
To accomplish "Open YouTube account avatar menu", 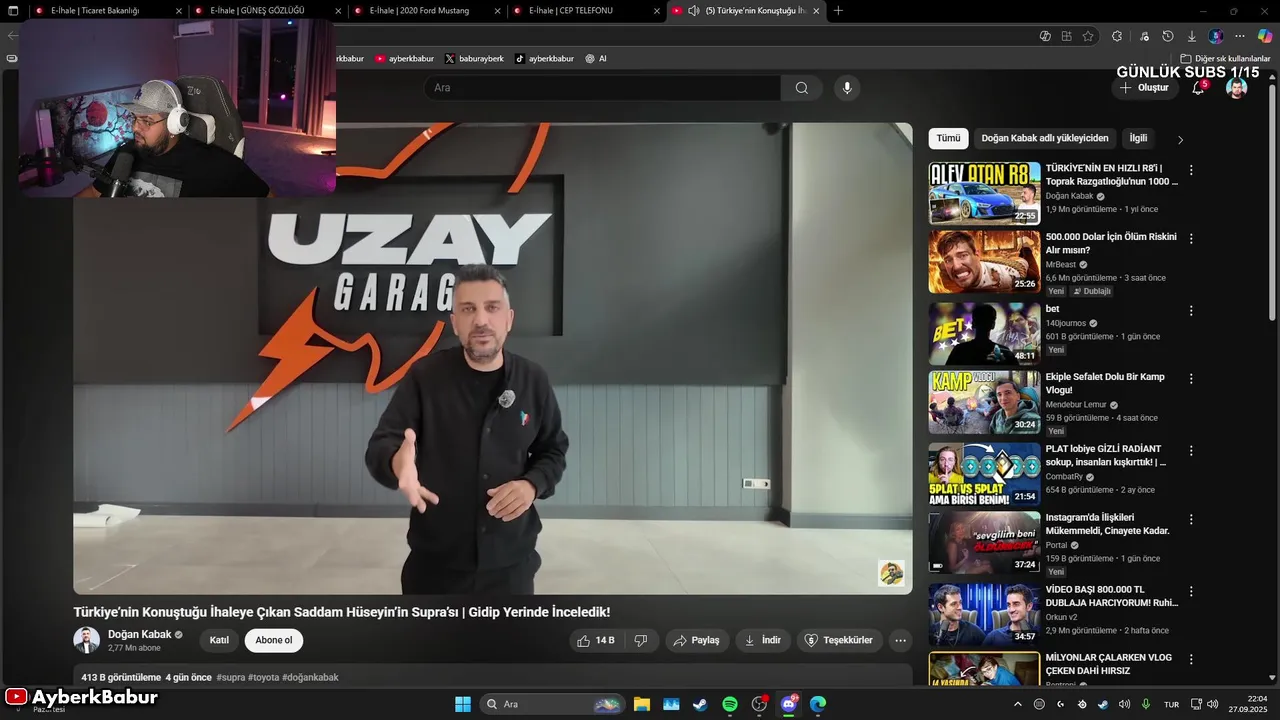I will pyautogui.click(x=1237, y=88).
